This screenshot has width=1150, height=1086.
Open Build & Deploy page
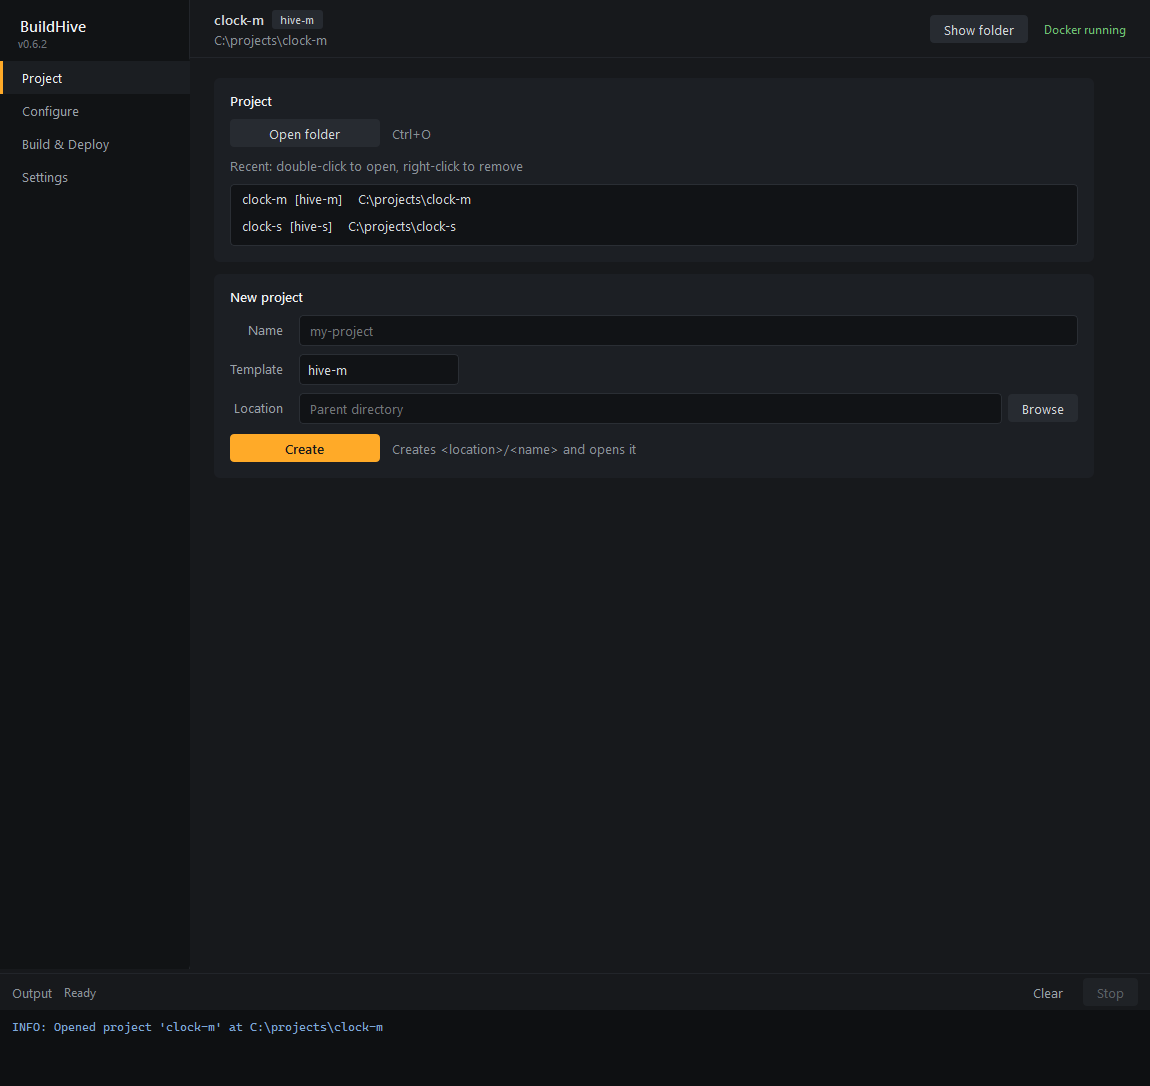[x=95, y=144]
